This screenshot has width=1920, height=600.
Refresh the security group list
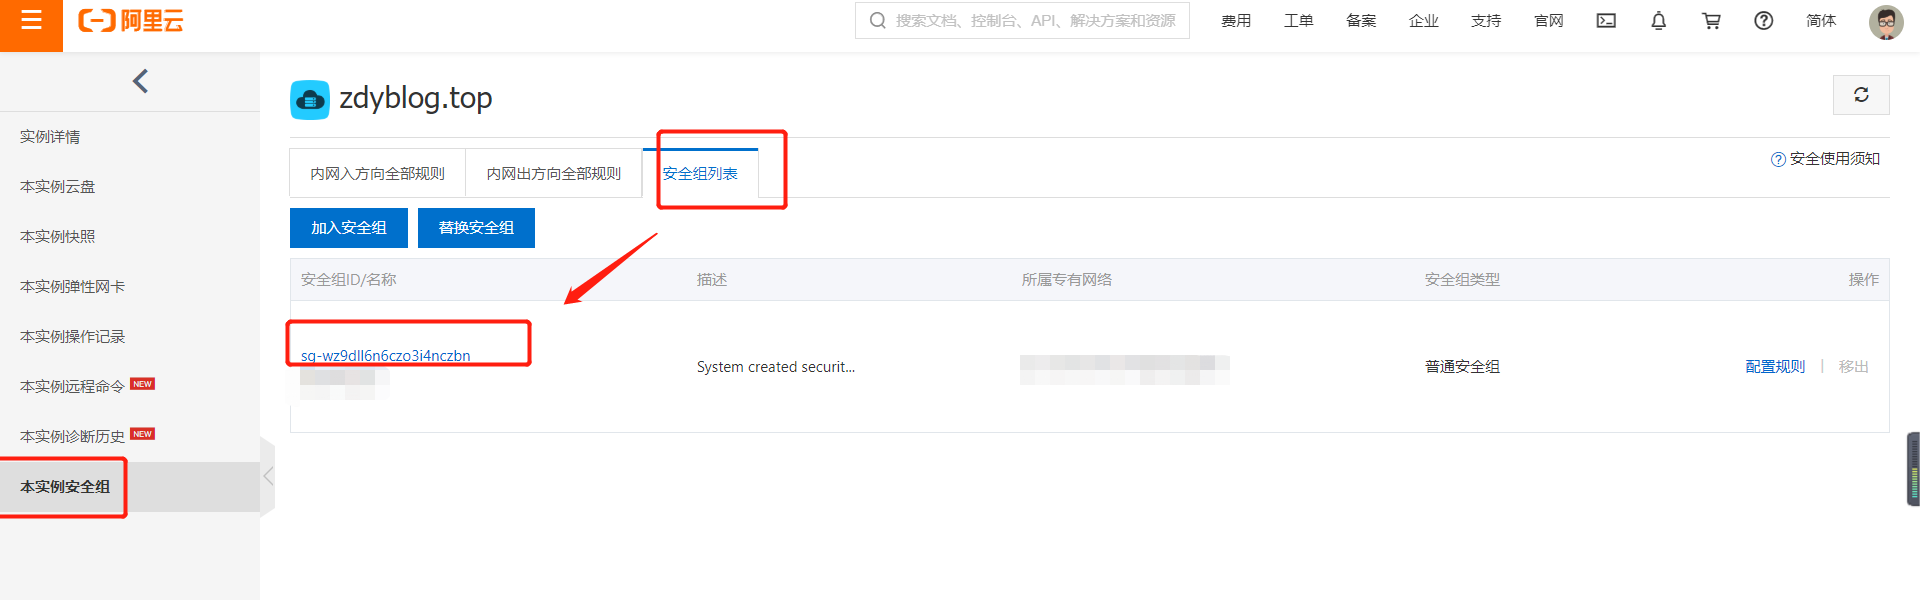click(x=1861, y=95)
